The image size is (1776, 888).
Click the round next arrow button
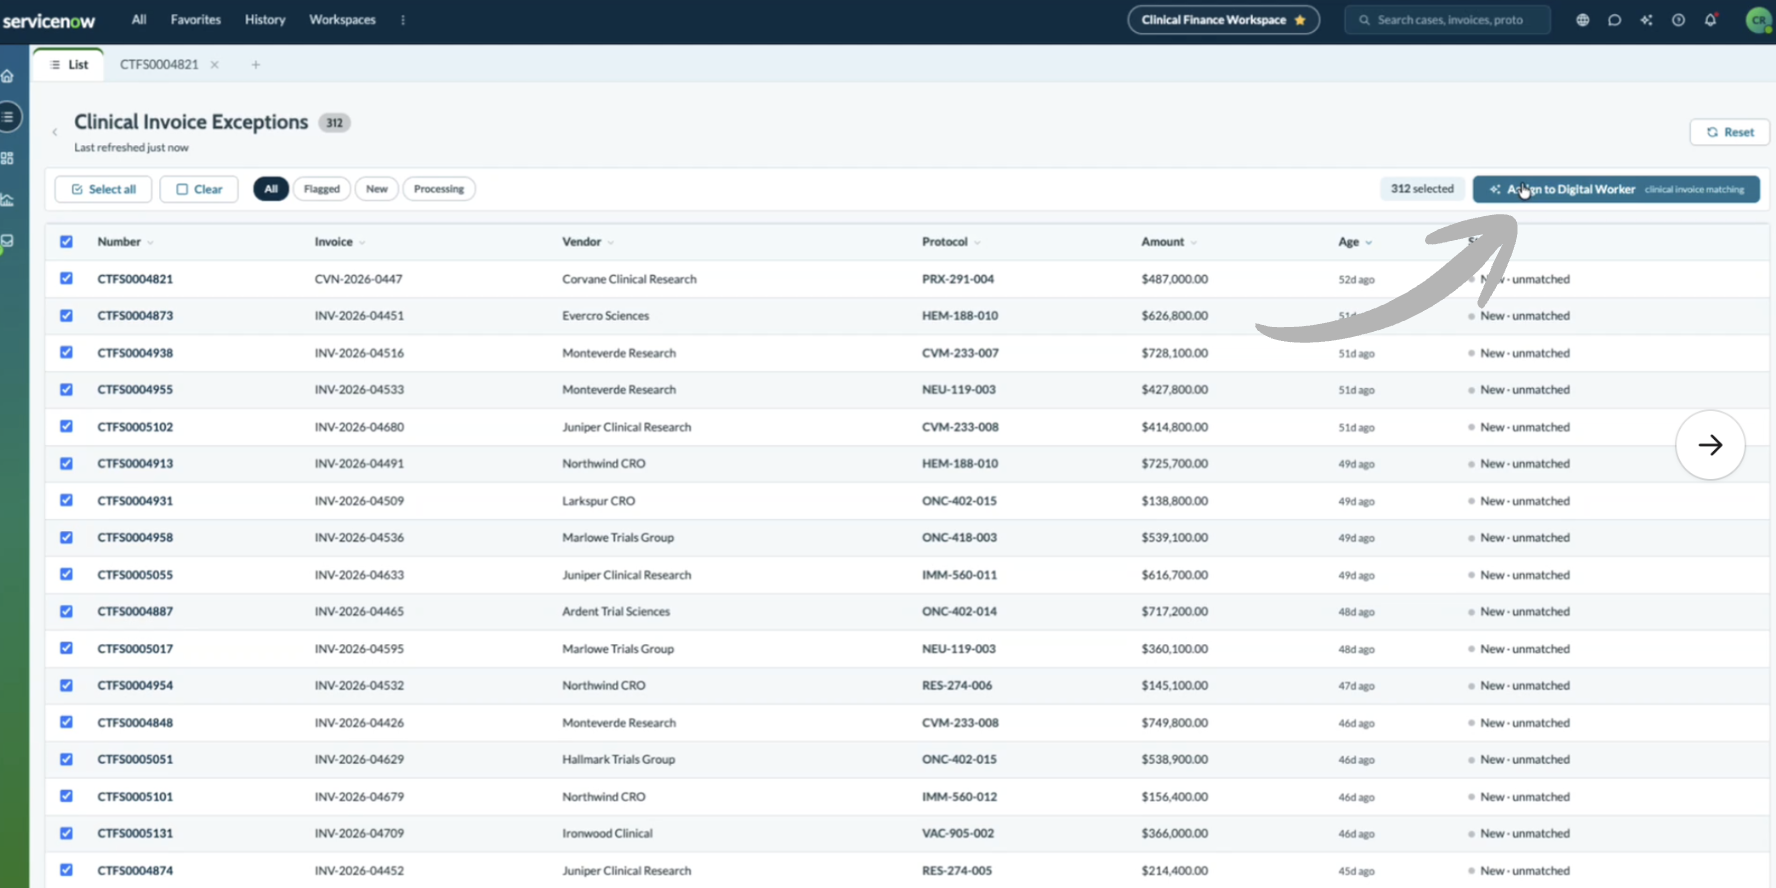point(1710,445)
